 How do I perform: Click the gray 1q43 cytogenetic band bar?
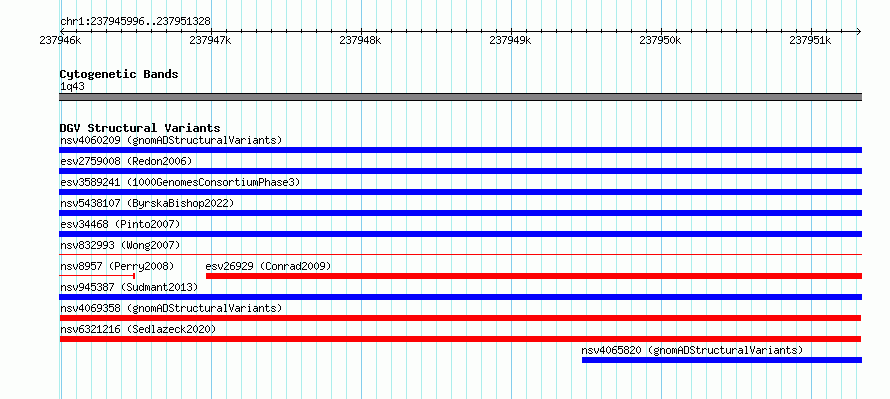point(460,97)
